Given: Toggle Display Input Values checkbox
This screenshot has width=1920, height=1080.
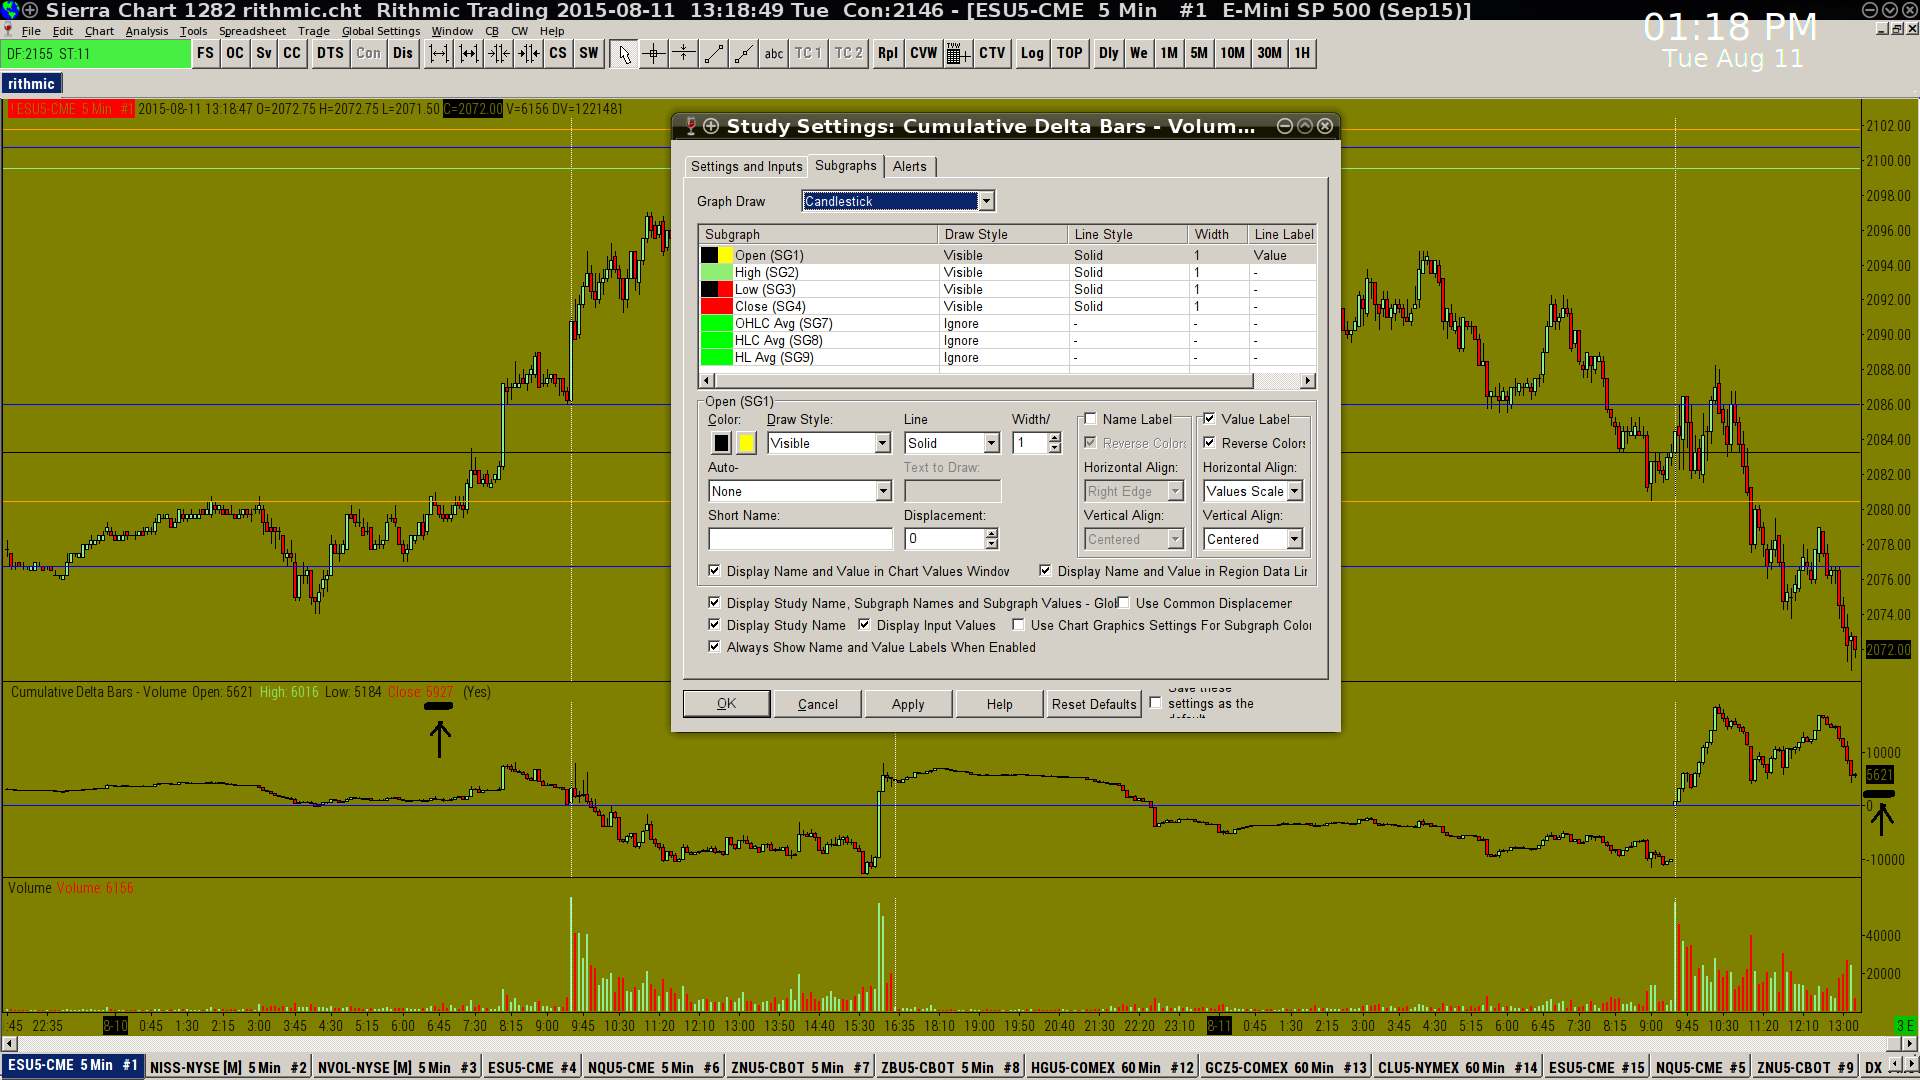Looking at the screenshot, I should (x=865, y=625).
